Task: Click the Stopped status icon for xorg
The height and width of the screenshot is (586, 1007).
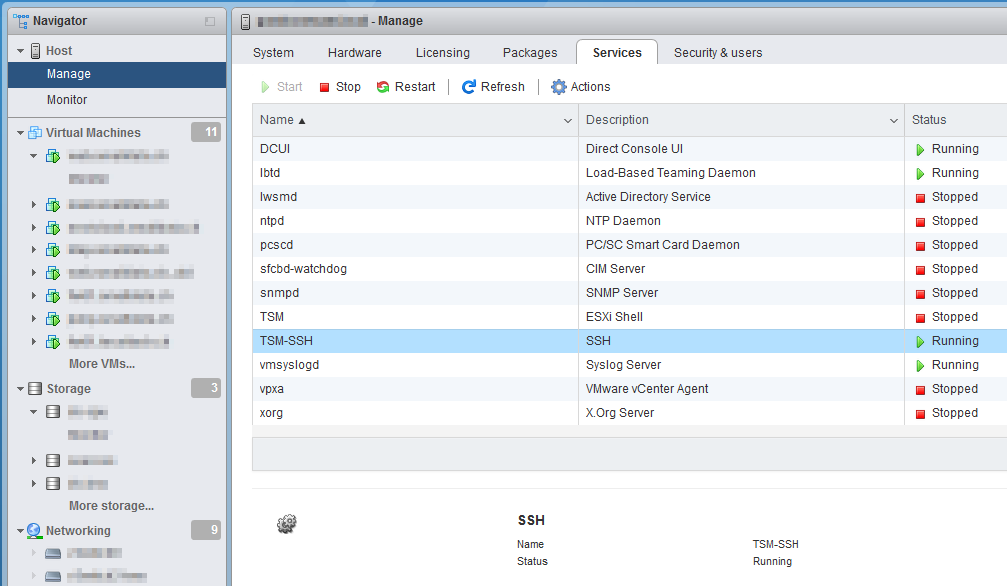Action: (x=920, y=414)
